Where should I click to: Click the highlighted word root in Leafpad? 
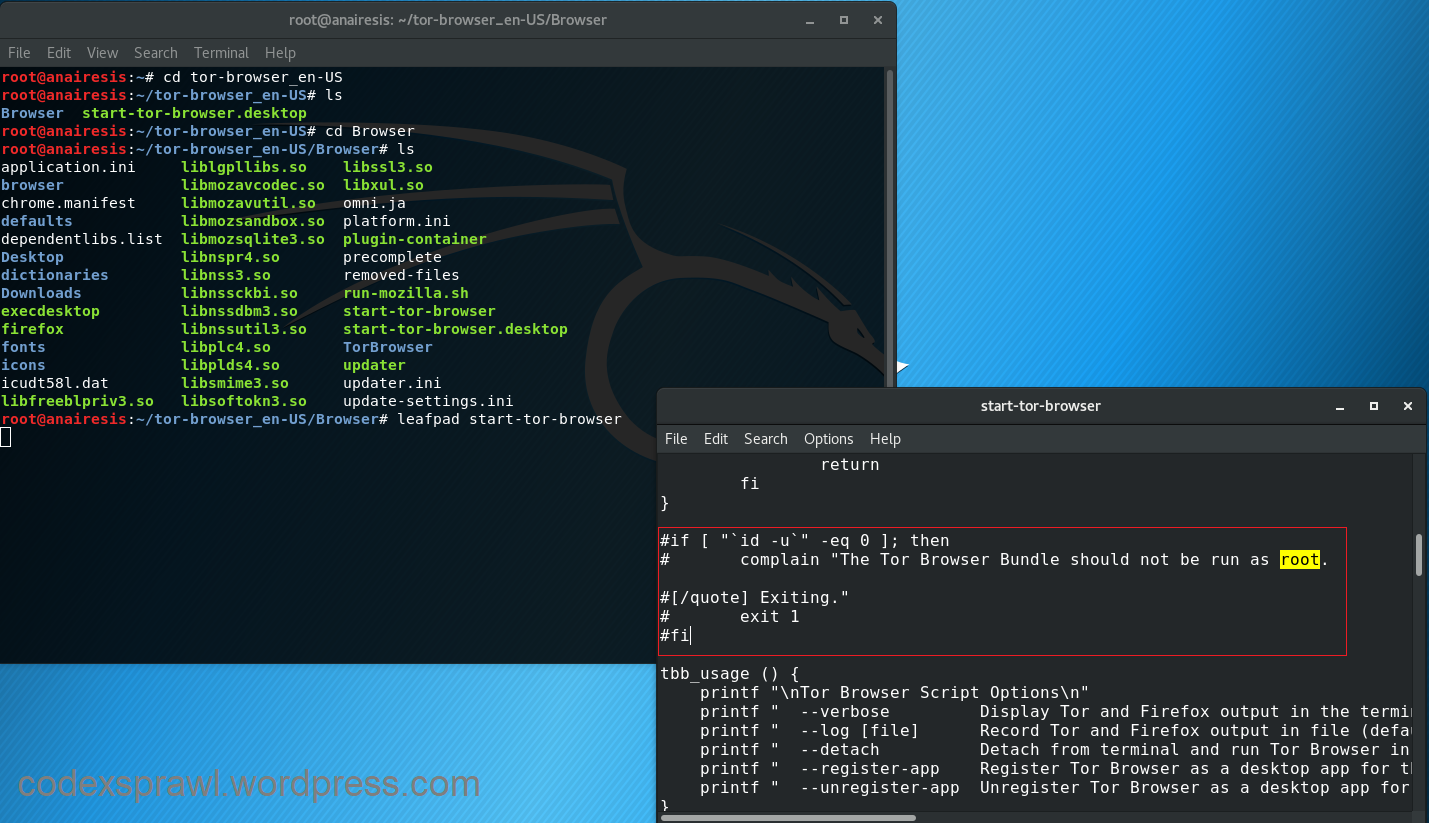[x=1300, y=560]
